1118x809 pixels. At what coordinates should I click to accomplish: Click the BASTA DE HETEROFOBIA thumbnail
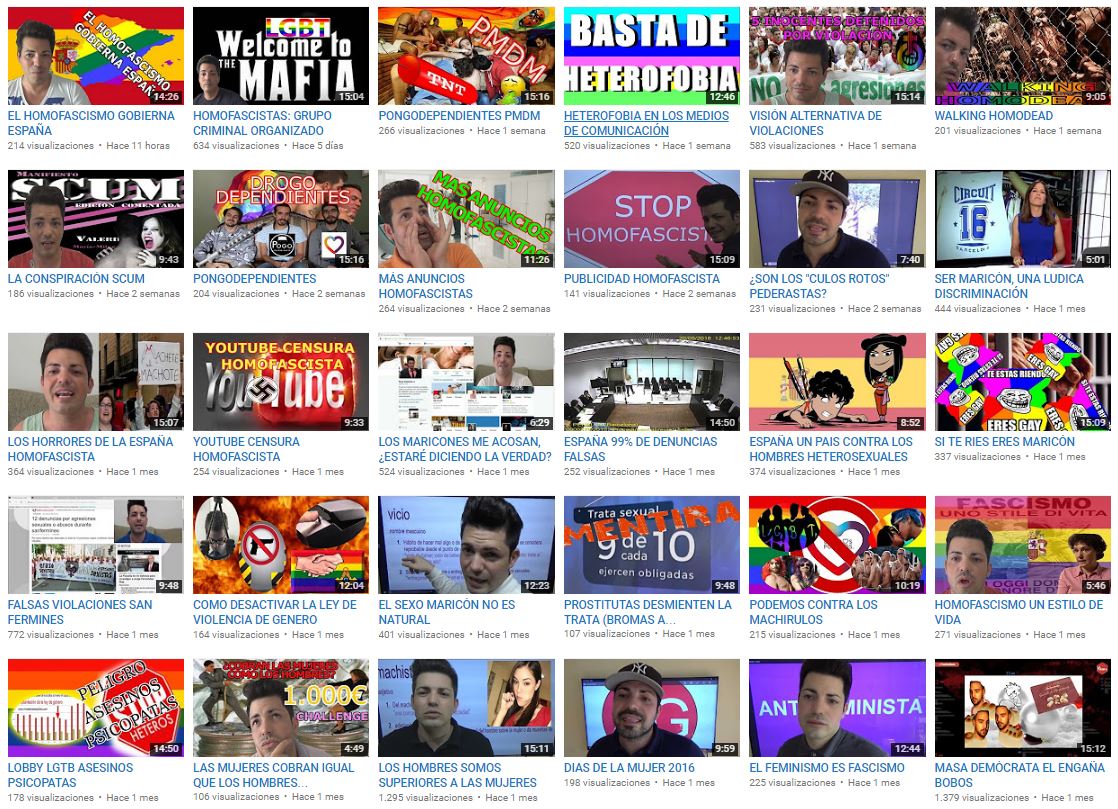pyautogui.click(x=651, y=56)
